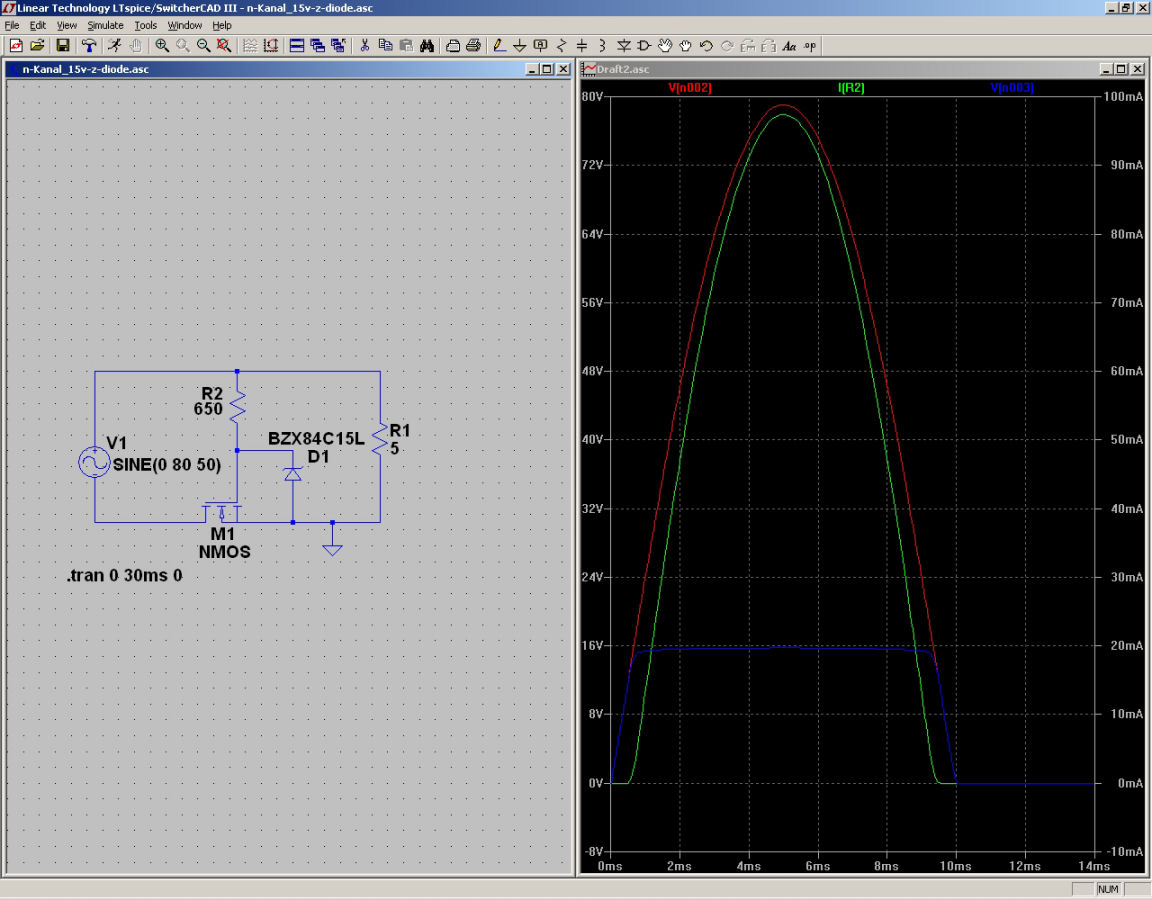
Task: Open the Control Panel hammer icon
Action: (89, 46)
